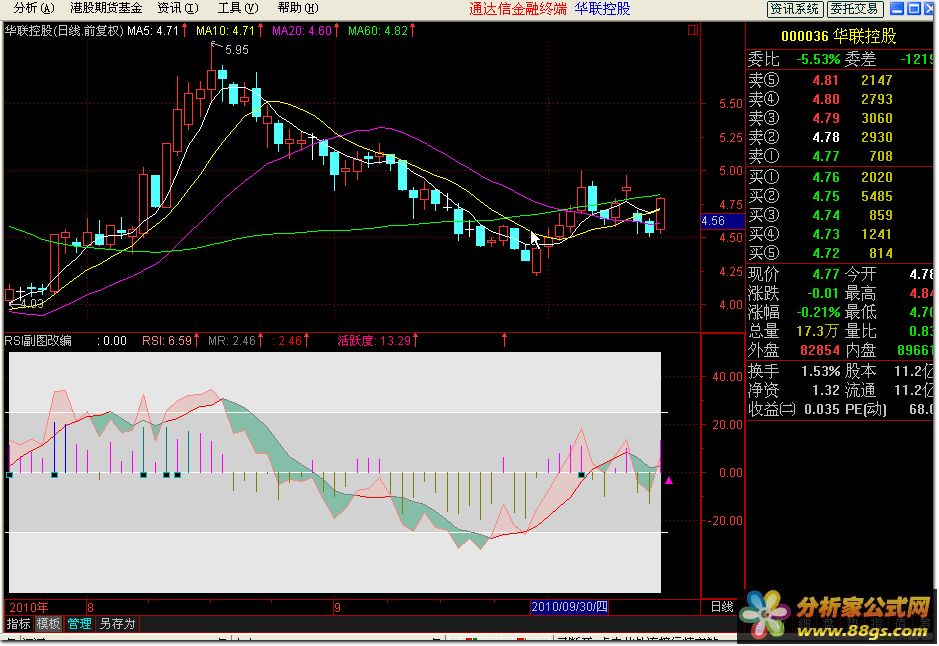
Task: Click the small red square chart corner icon
Action: pyautogui.click(x=693, y=30)
